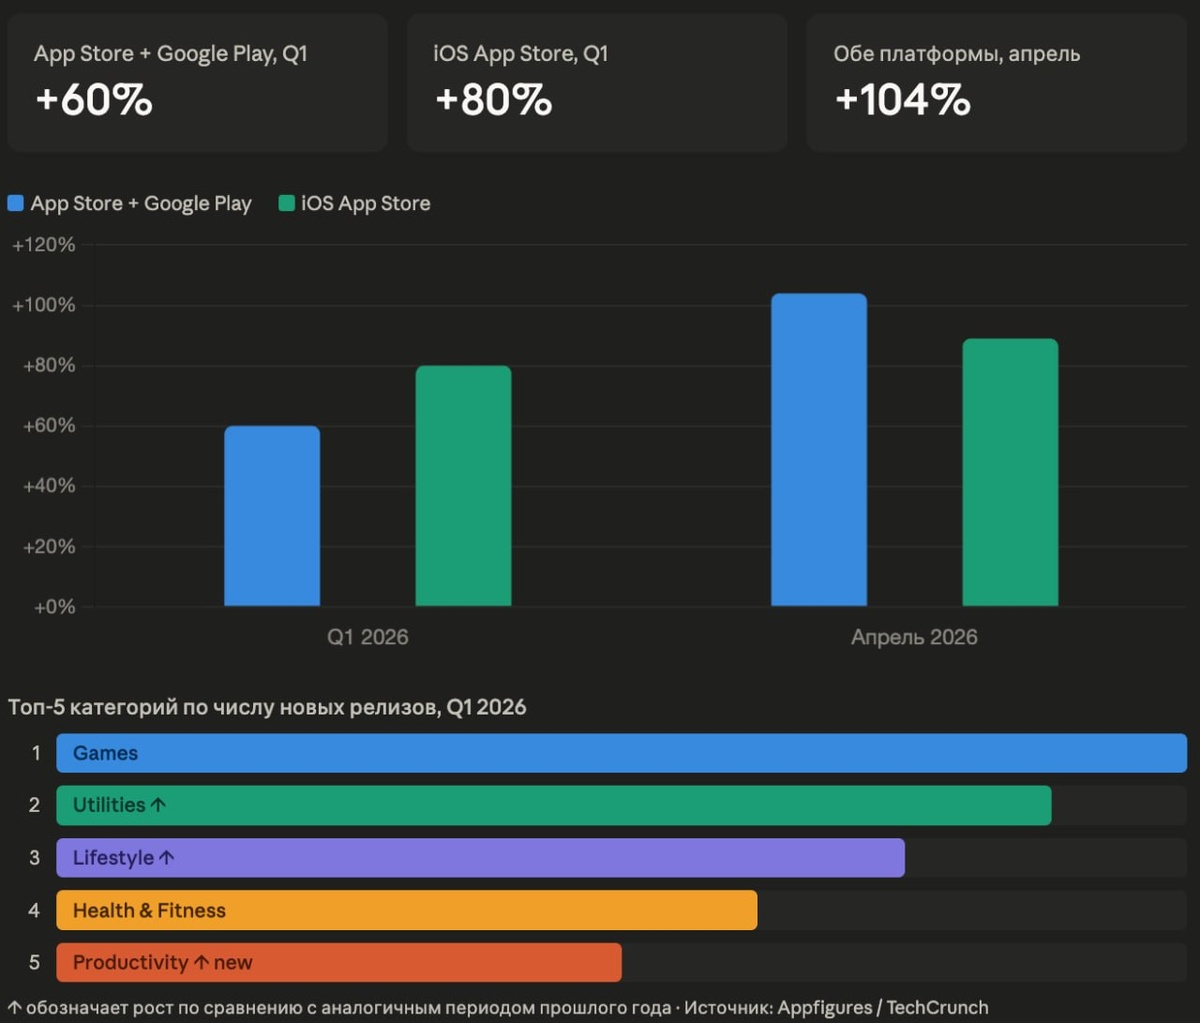Click the '+60%' y-axis label
The height and width of the screenshot is (1023, 1200).
(x=48, y=426)
